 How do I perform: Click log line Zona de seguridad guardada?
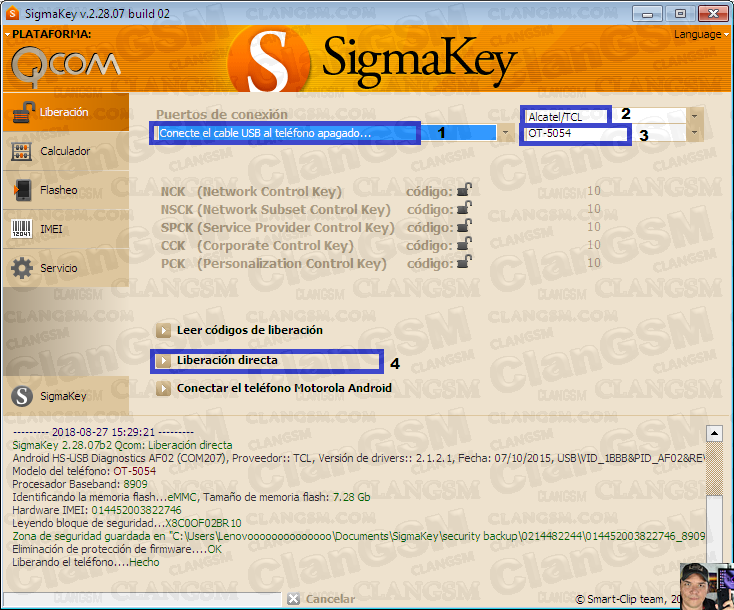(359, 536)
